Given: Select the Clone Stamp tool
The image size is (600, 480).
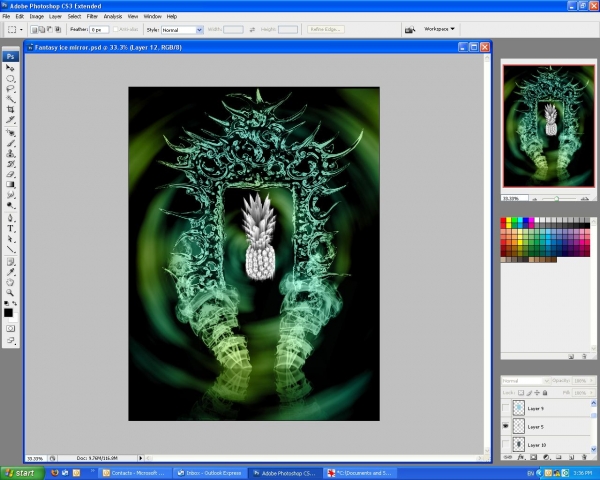Looking at the screenshot, I should pos(10,153).
